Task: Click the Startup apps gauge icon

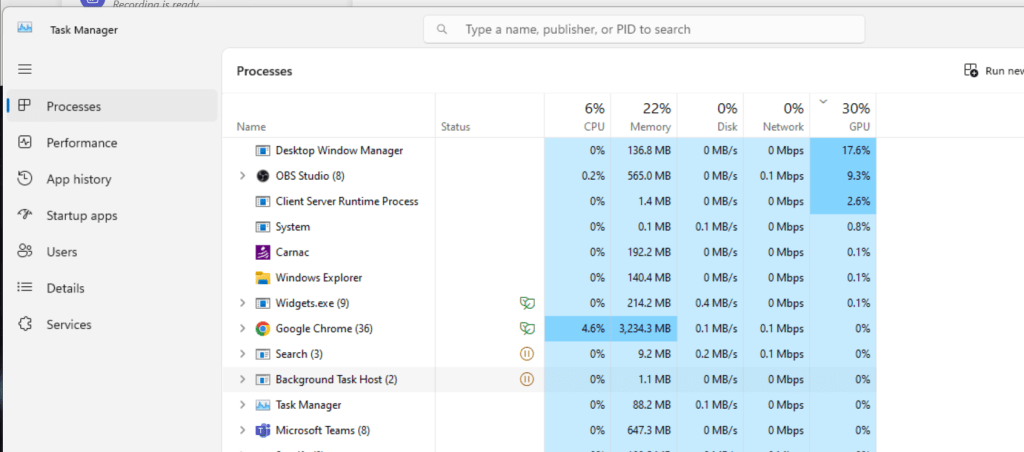Action: (25, 215)
